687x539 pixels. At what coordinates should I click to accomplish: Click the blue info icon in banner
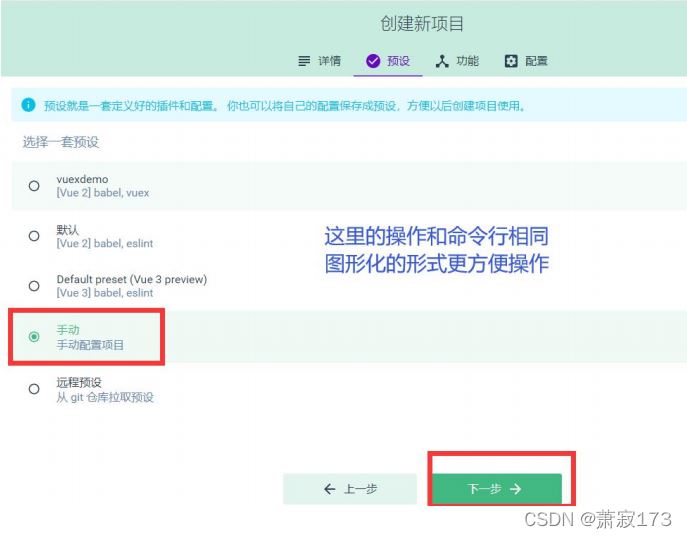[x=28, y=105]
